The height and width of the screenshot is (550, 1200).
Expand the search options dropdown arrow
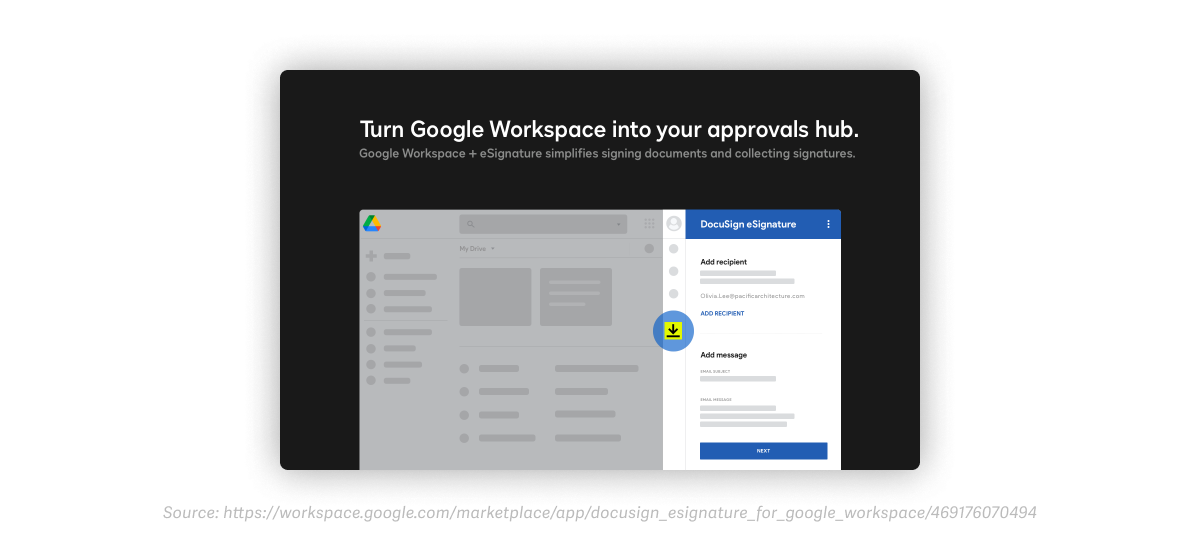click(620, 224)
